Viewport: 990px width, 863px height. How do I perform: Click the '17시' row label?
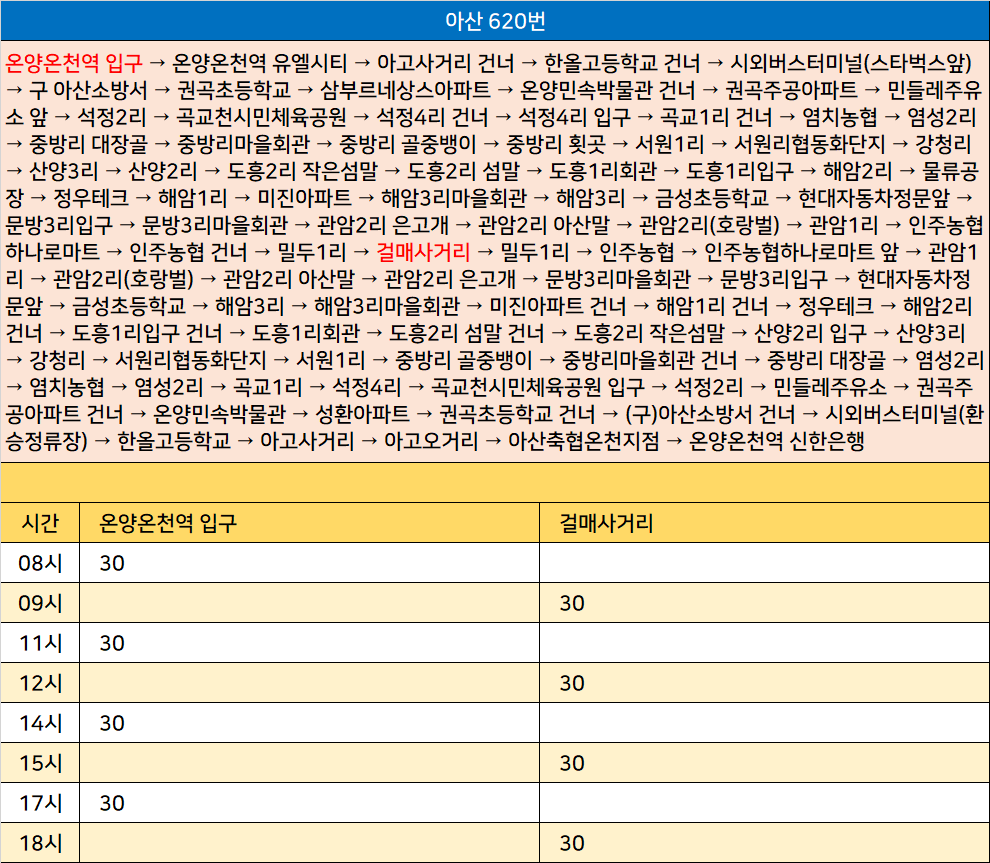click(40, 803)
